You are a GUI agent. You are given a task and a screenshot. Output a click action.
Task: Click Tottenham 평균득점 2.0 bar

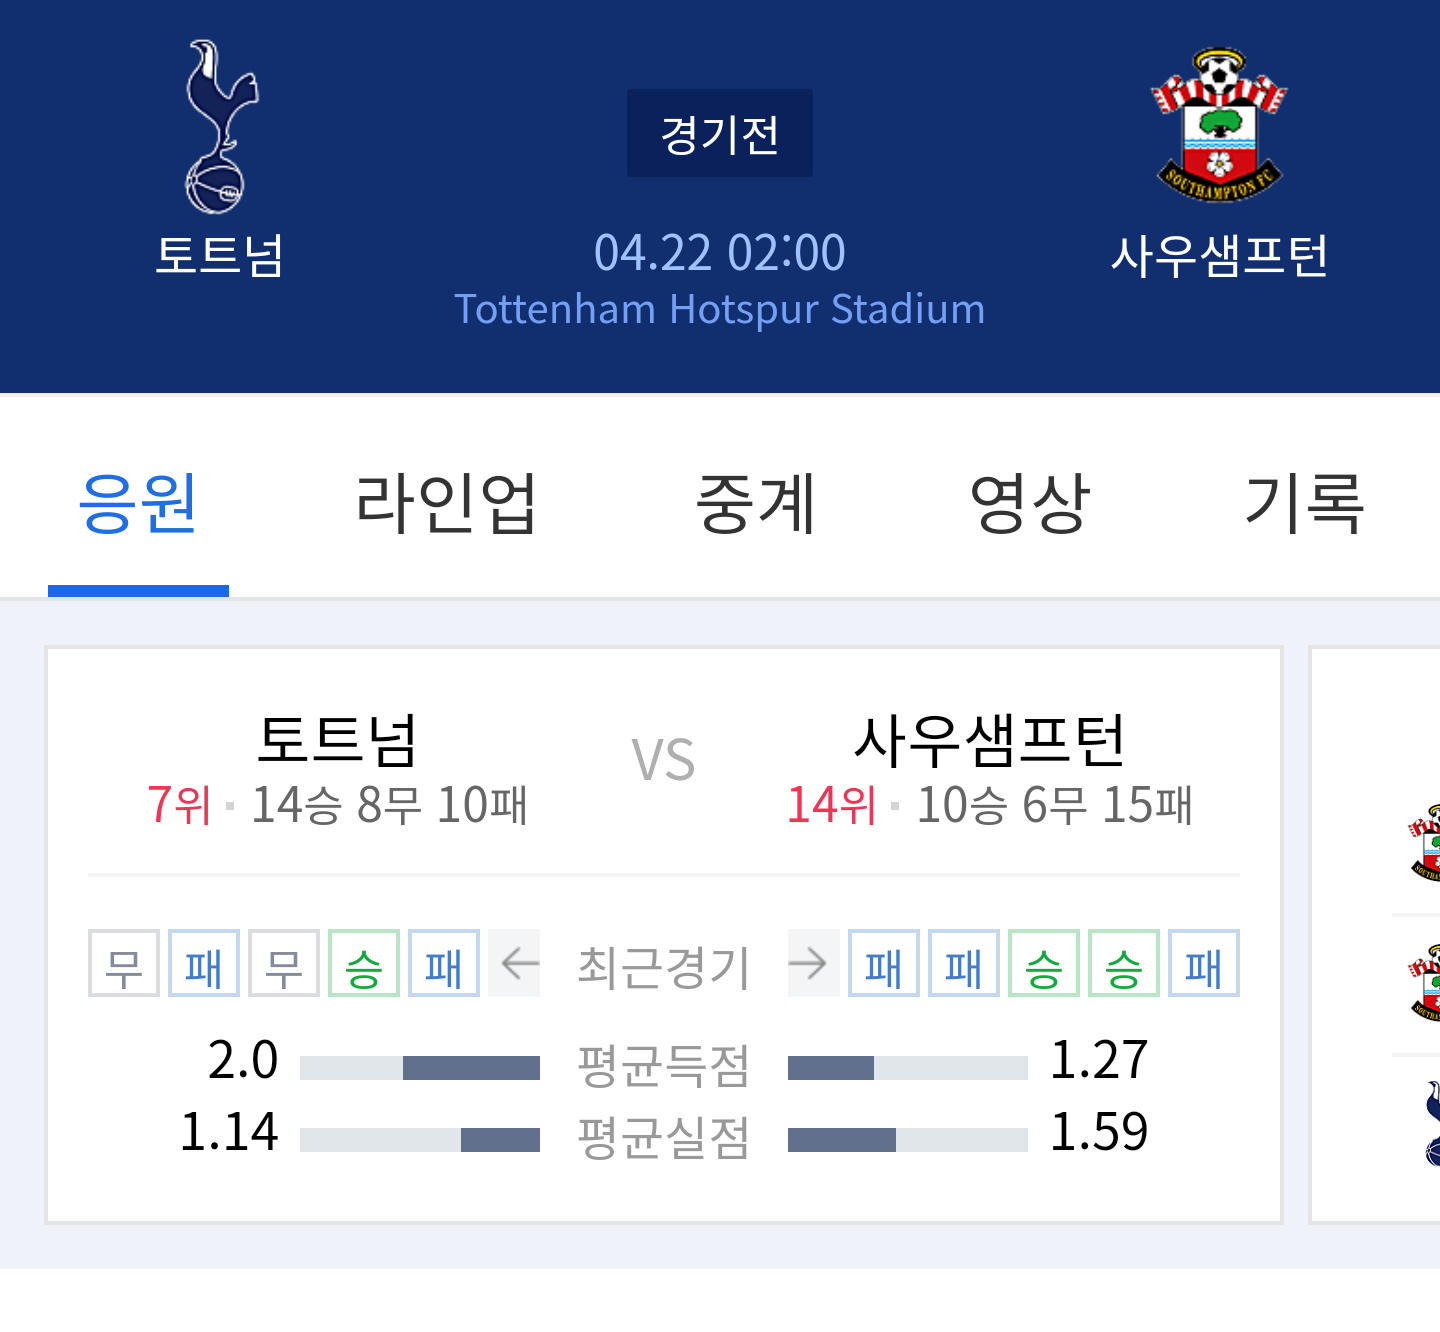click(x=420, y=1068)
